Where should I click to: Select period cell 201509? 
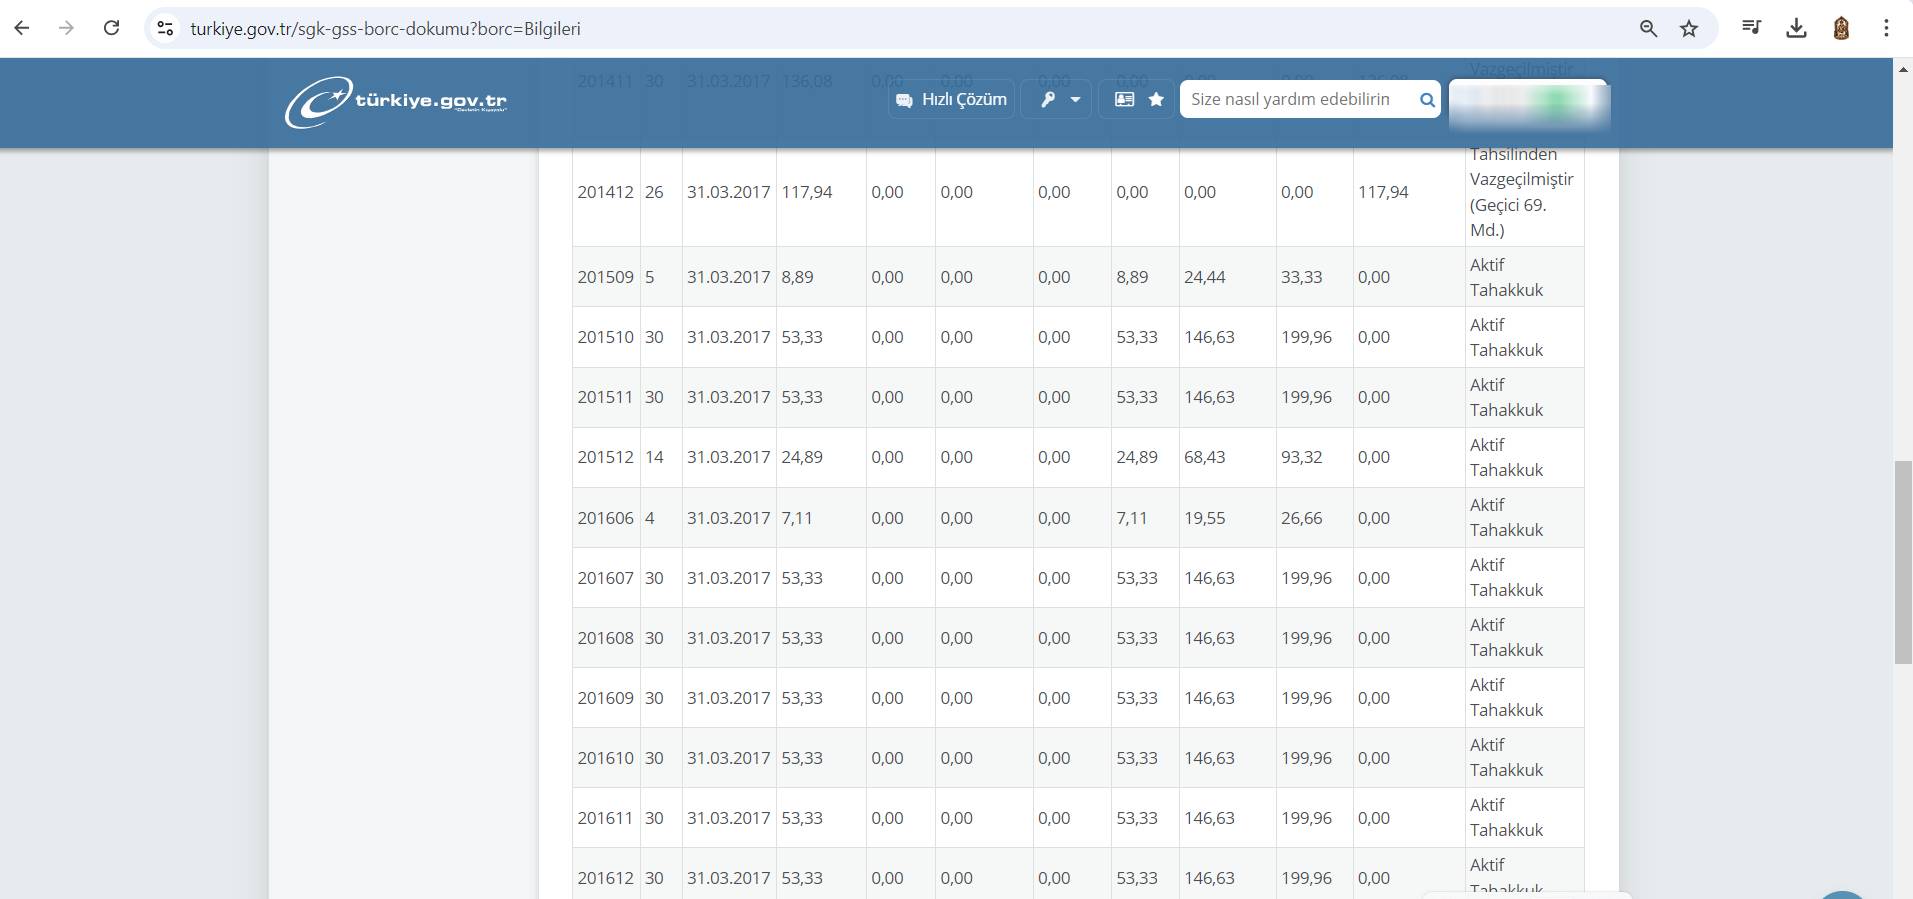pos(605,277)
